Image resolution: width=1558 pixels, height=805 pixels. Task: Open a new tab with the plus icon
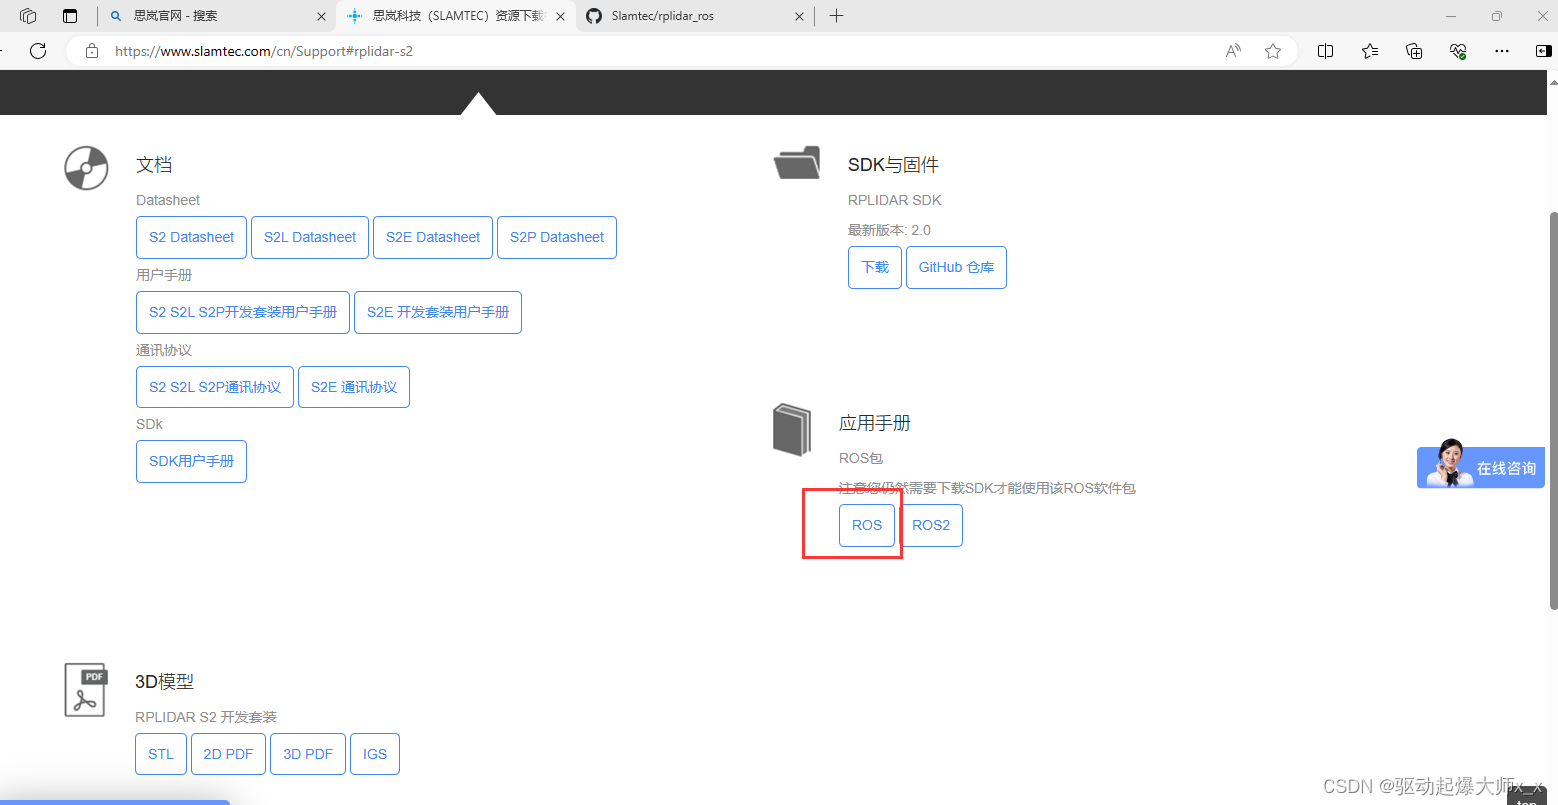click(x=837, y=16)
